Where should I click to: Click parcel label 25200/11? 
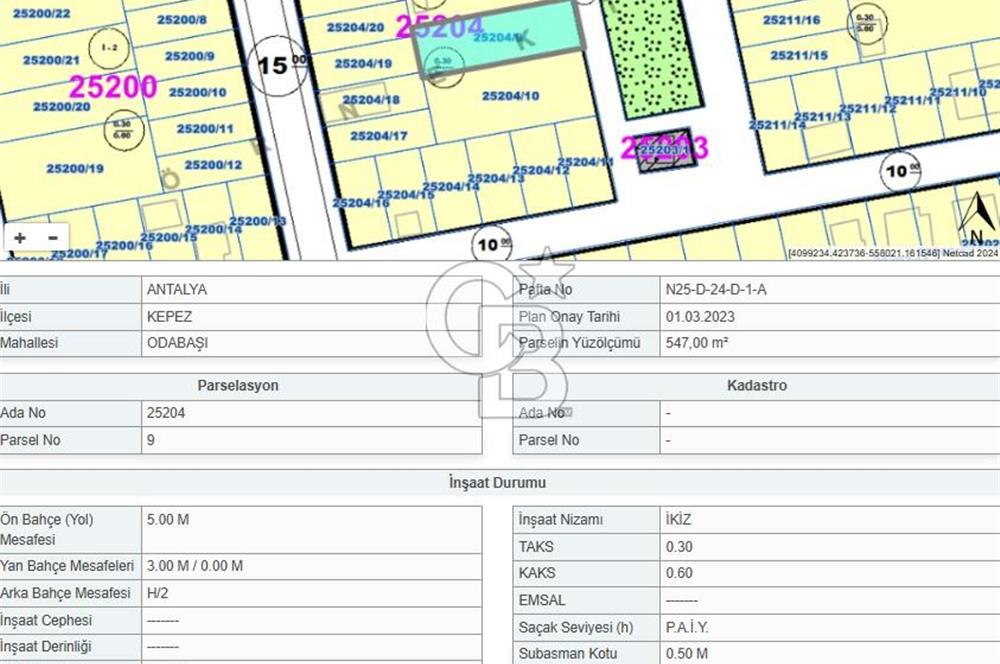click(x=205, y=129)
